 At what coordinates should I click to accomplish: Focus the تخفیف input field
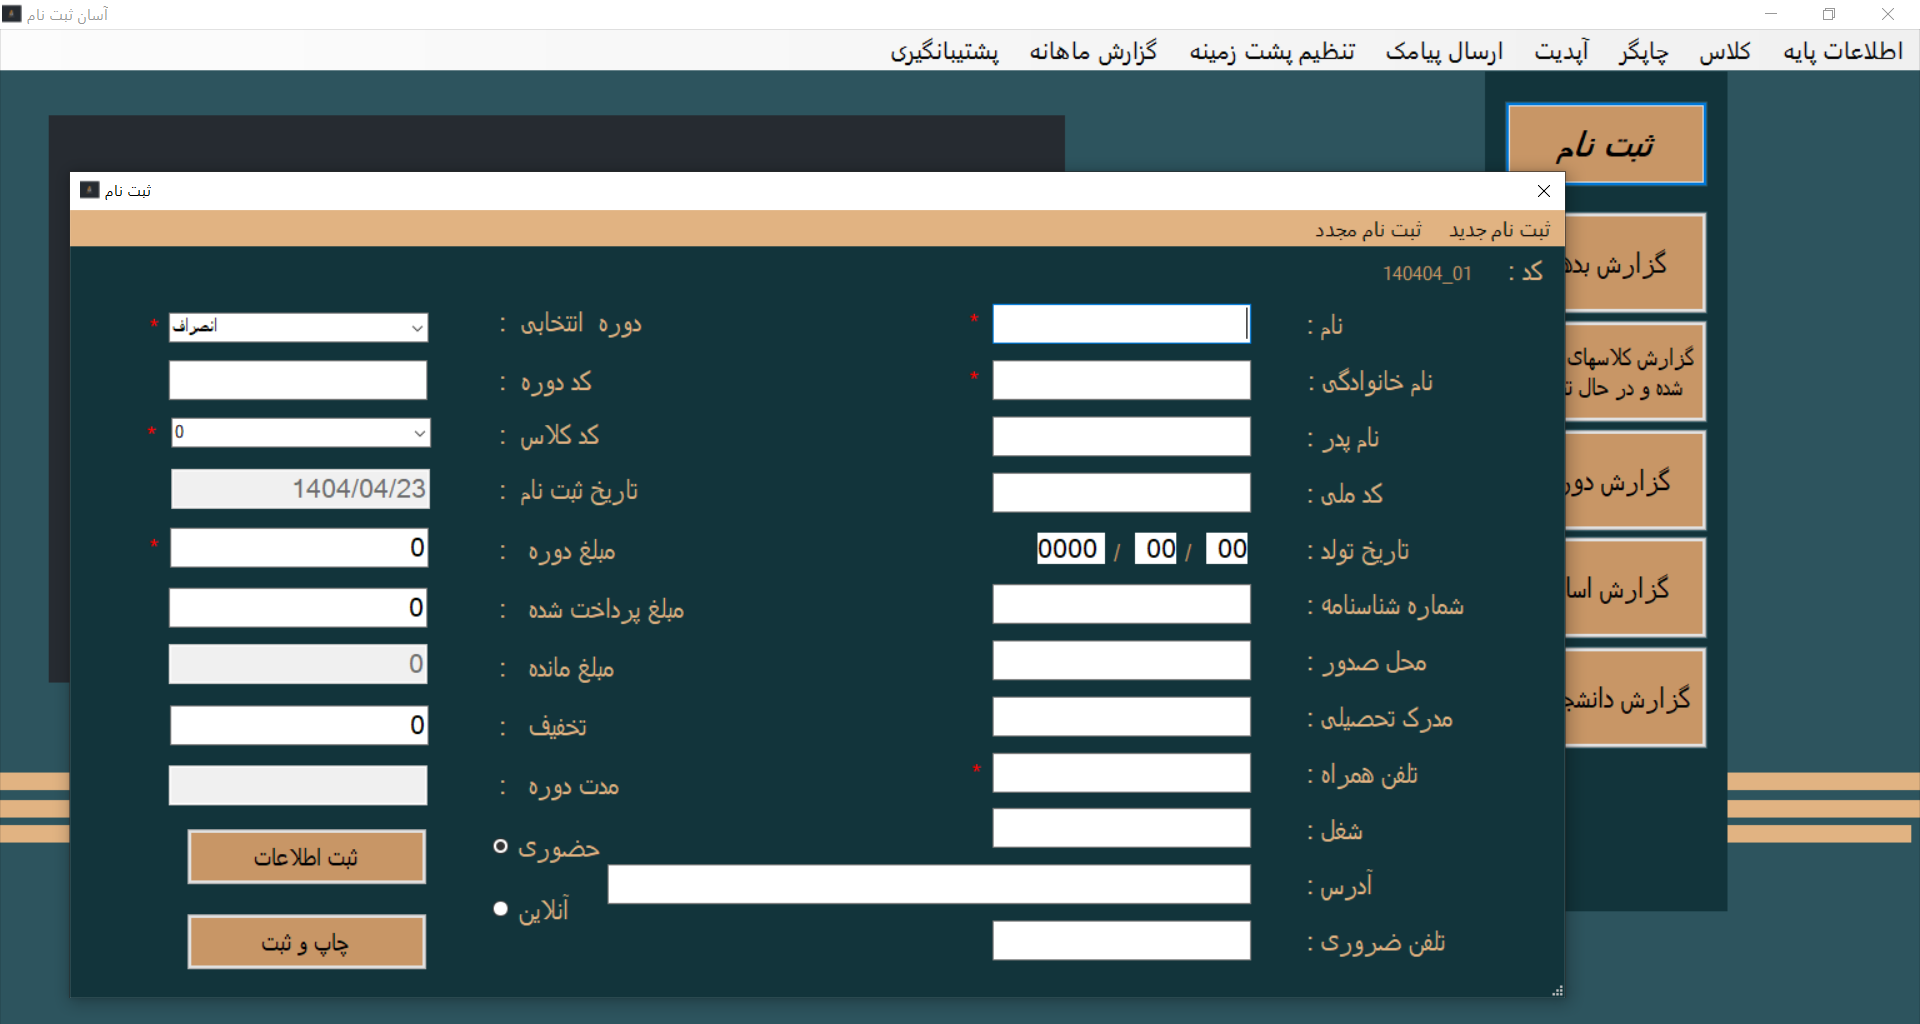[x=299, y=725]
